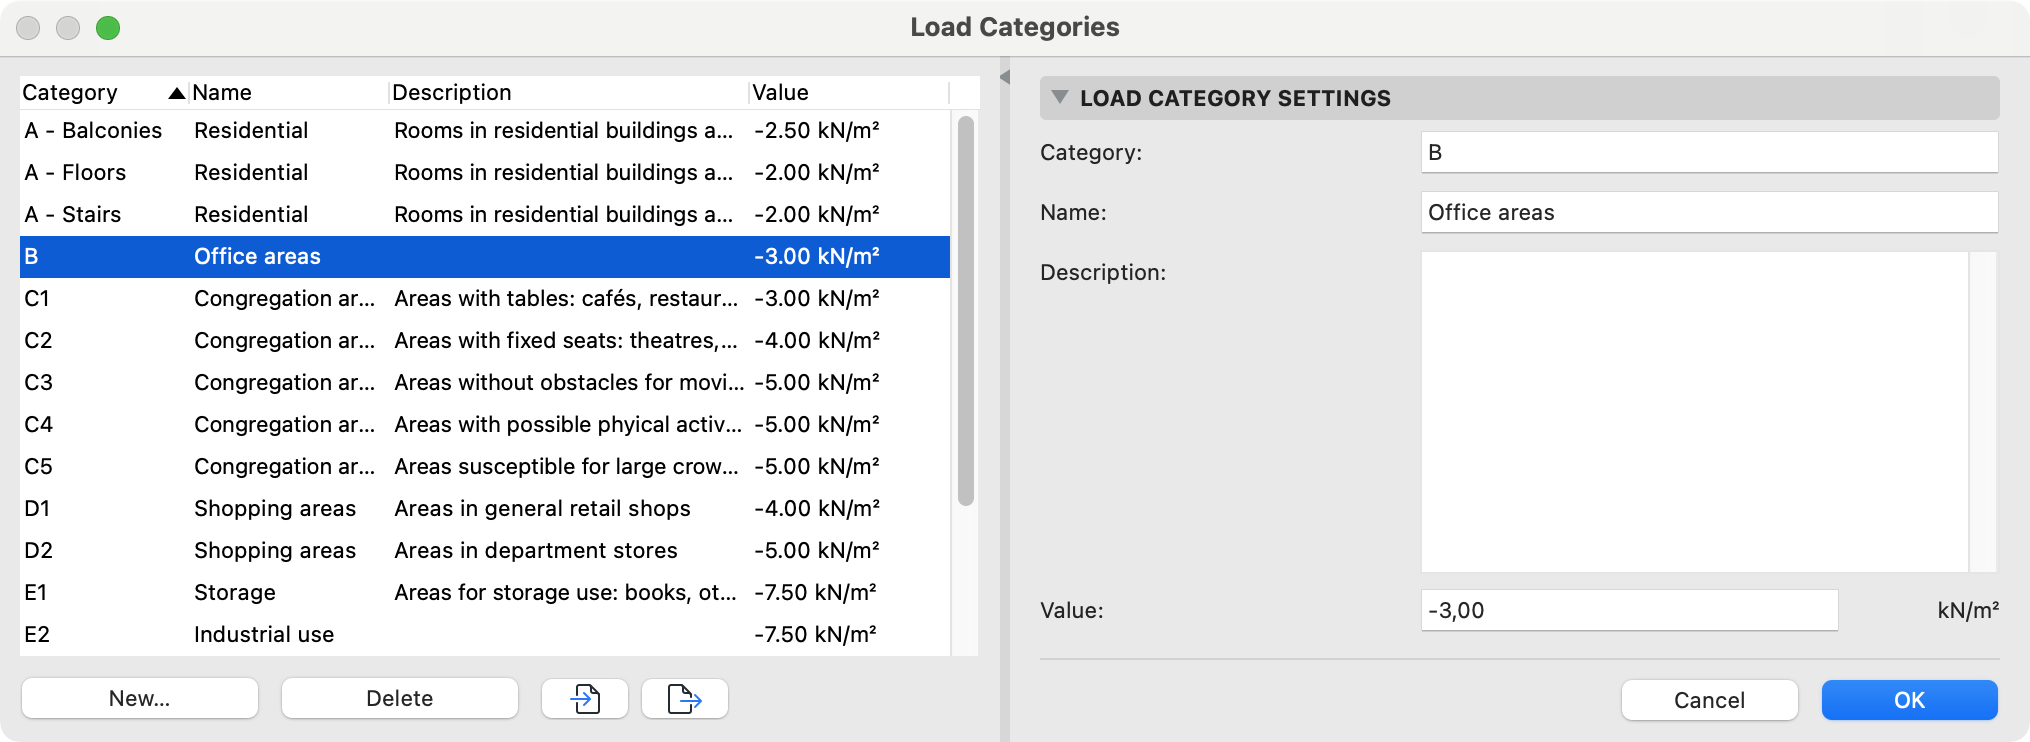Confirm with the OK button
Image resolution: width=2030 pixels, height=742 pixels.
click(x=1910, y=700)
